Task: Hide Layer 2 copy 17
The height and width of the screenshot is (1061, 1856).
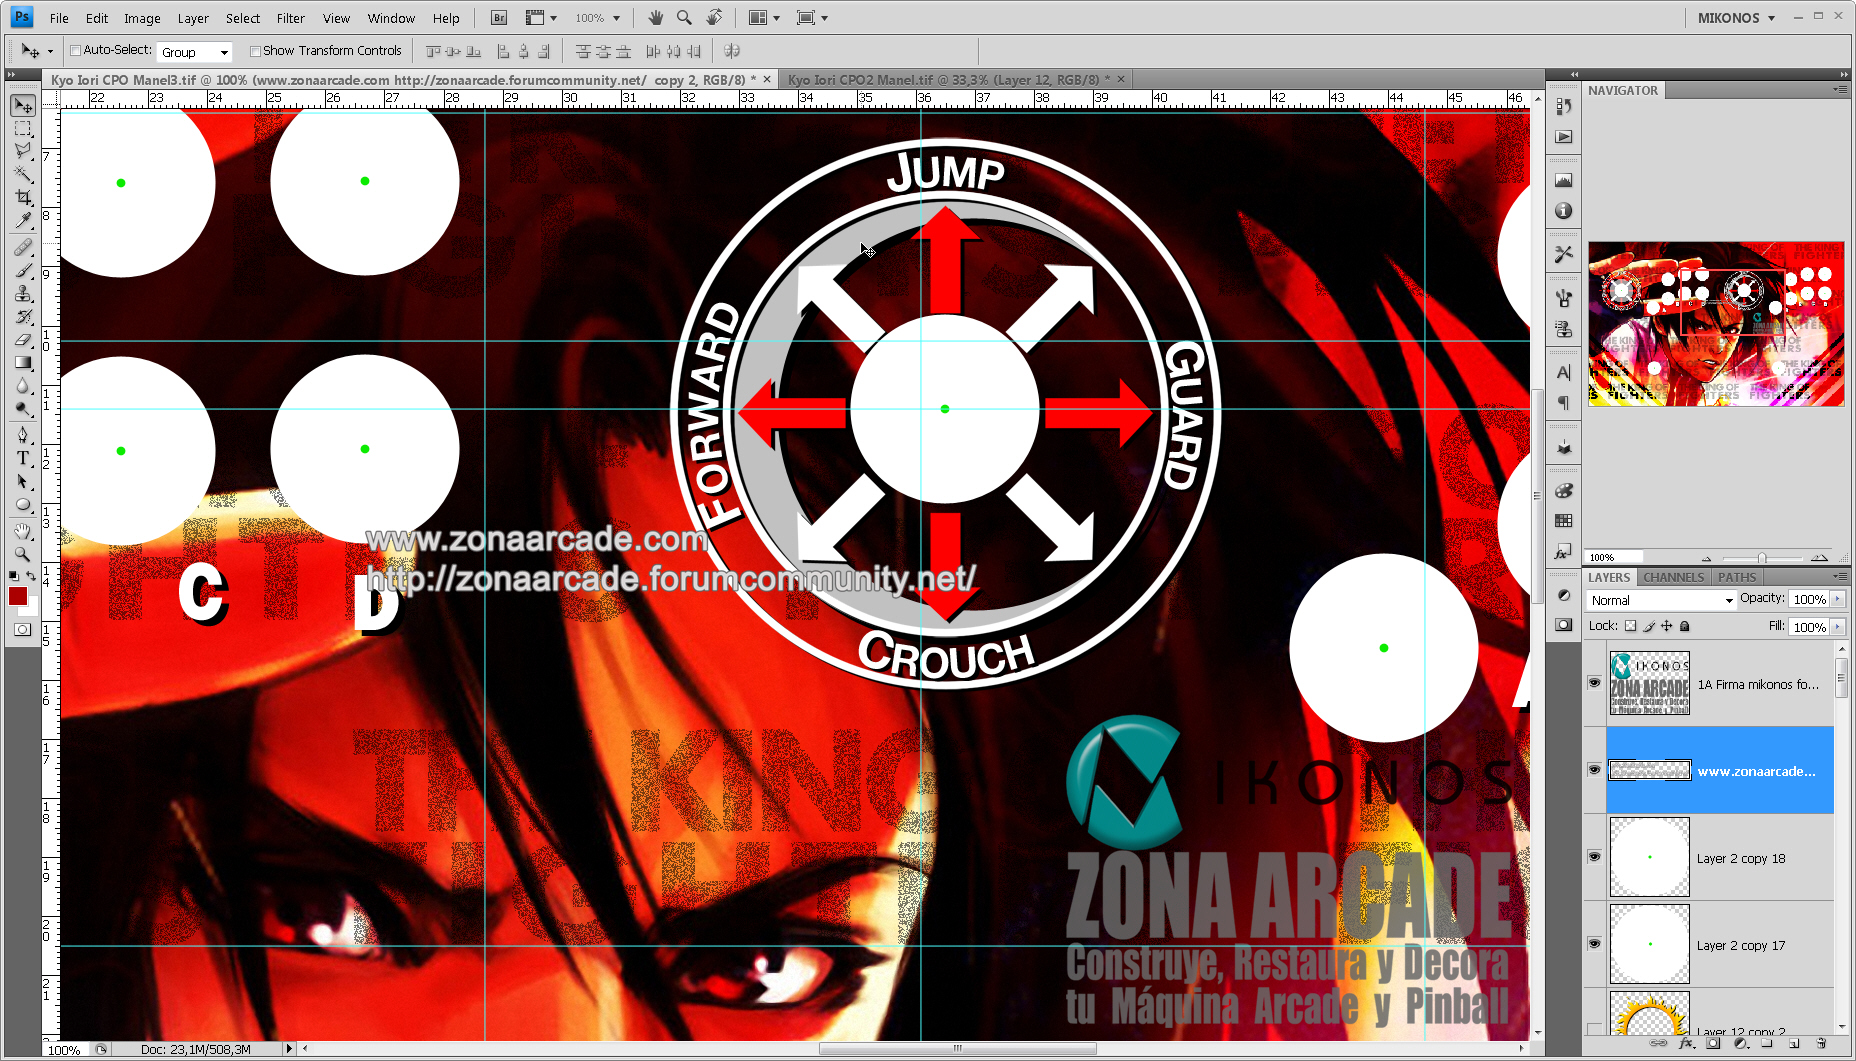Action: [1594, 944]
